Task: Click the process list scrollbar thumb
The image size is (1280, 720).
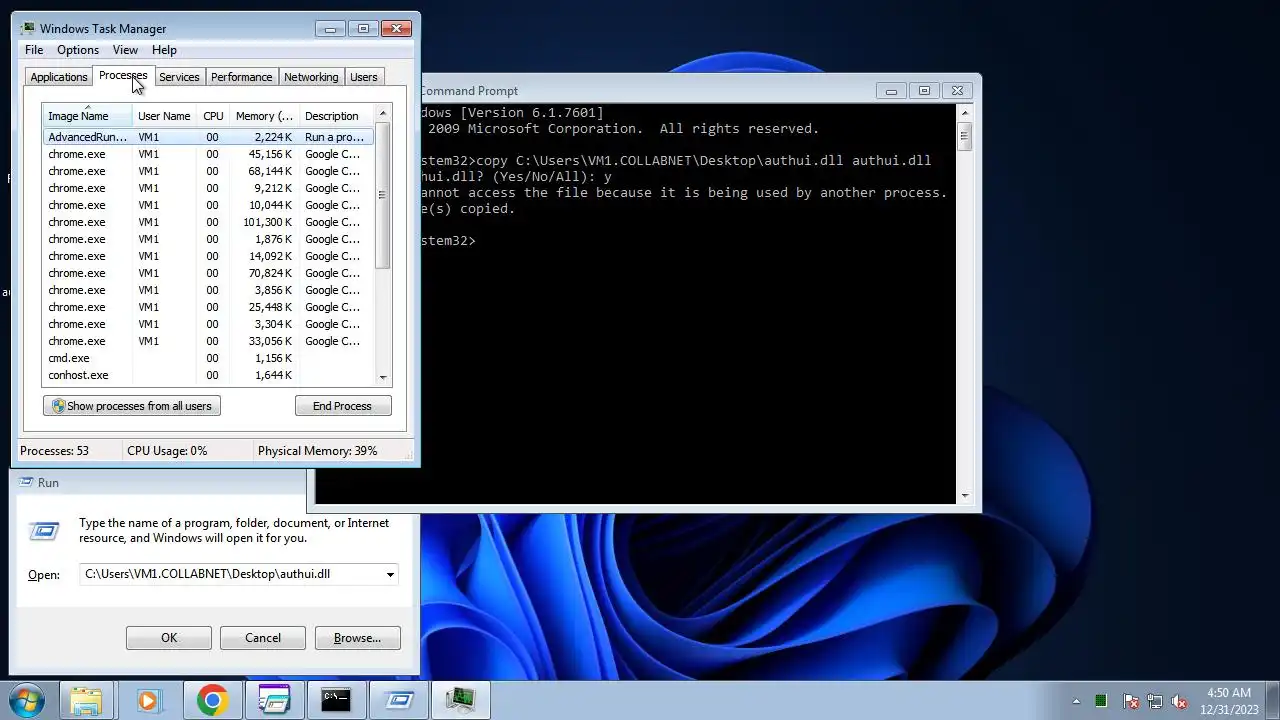Action: pos(382,195)
